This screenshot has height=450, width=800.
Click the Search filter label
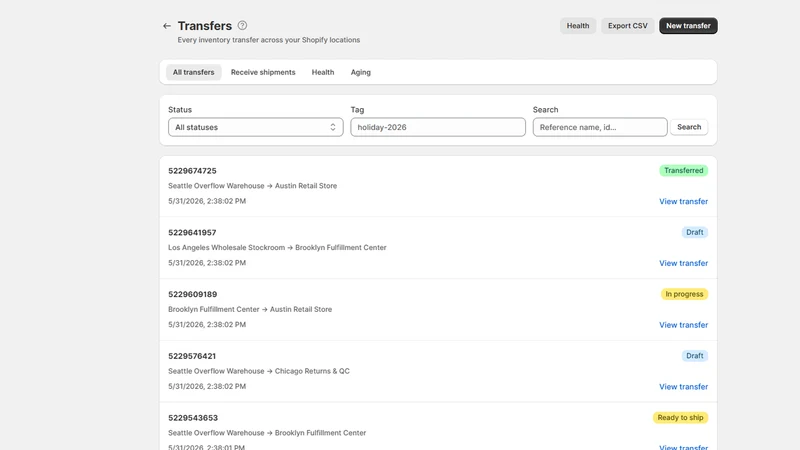pyautogui.click(x=545, y=110)
